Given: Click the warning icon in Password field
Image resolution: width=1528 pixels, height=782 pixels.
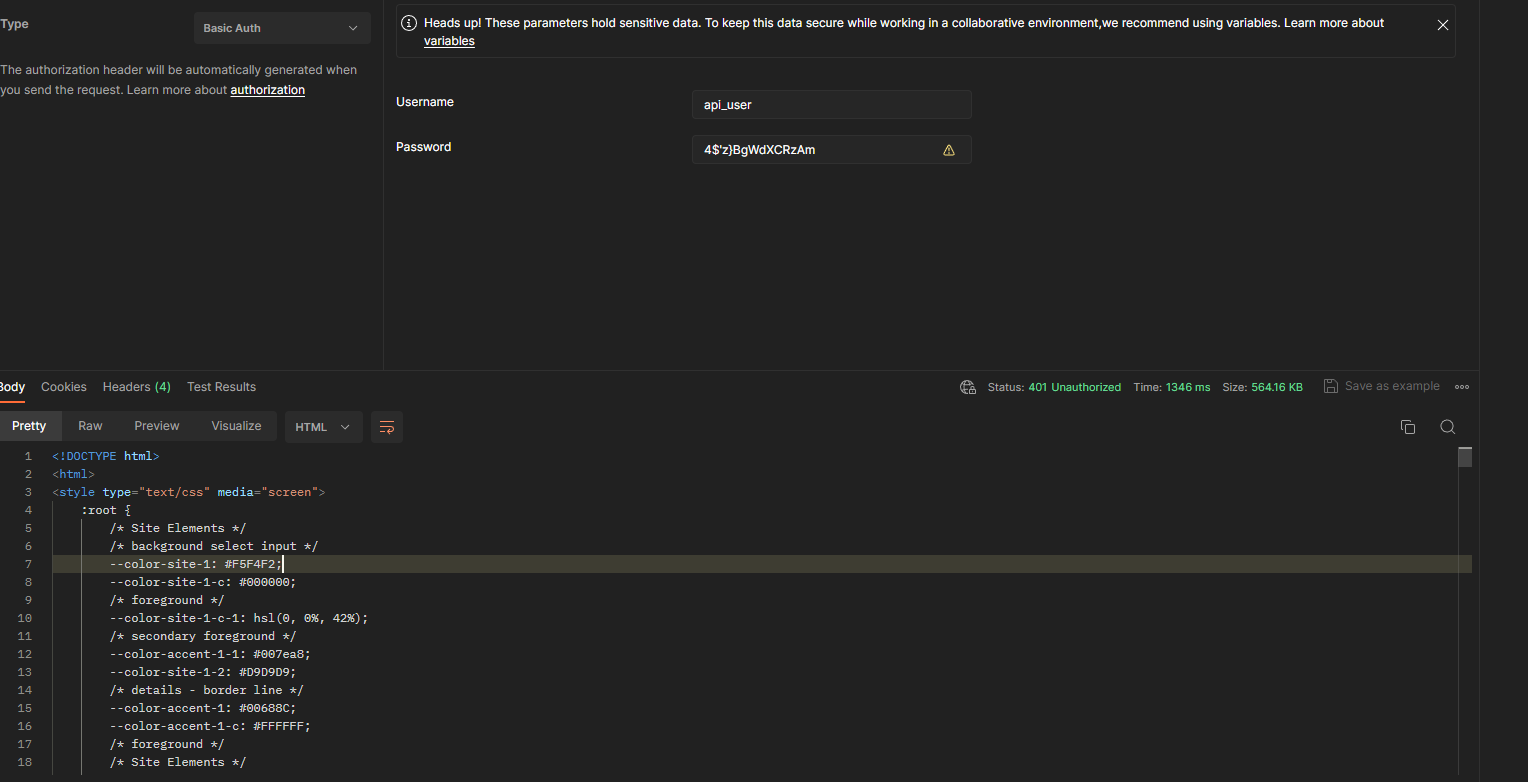Looking at the screenshot, I should [948, 150].
